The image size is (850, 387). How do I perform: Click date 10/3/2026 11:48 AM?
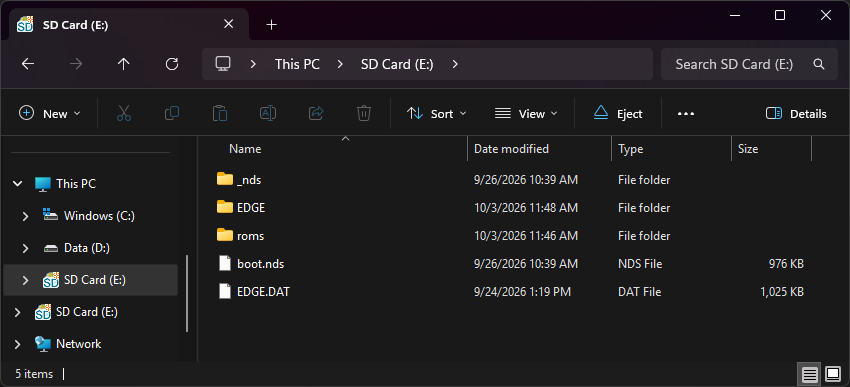click(526, 208)
